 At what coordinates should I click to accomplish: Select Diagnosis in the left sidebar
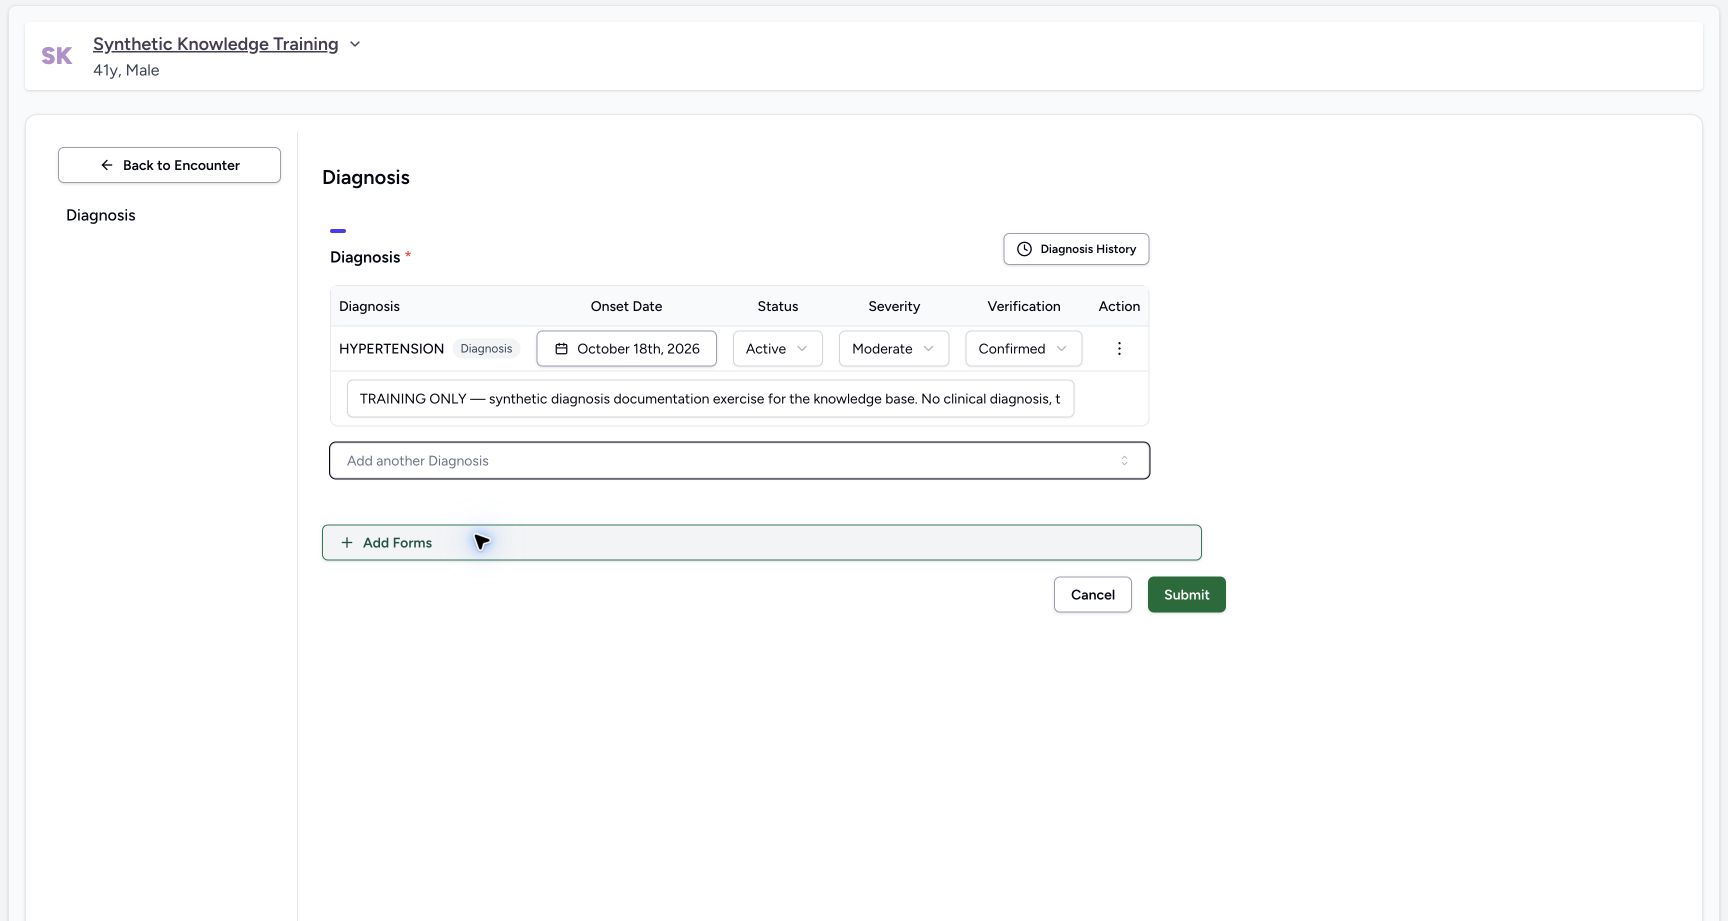point(101,215)
